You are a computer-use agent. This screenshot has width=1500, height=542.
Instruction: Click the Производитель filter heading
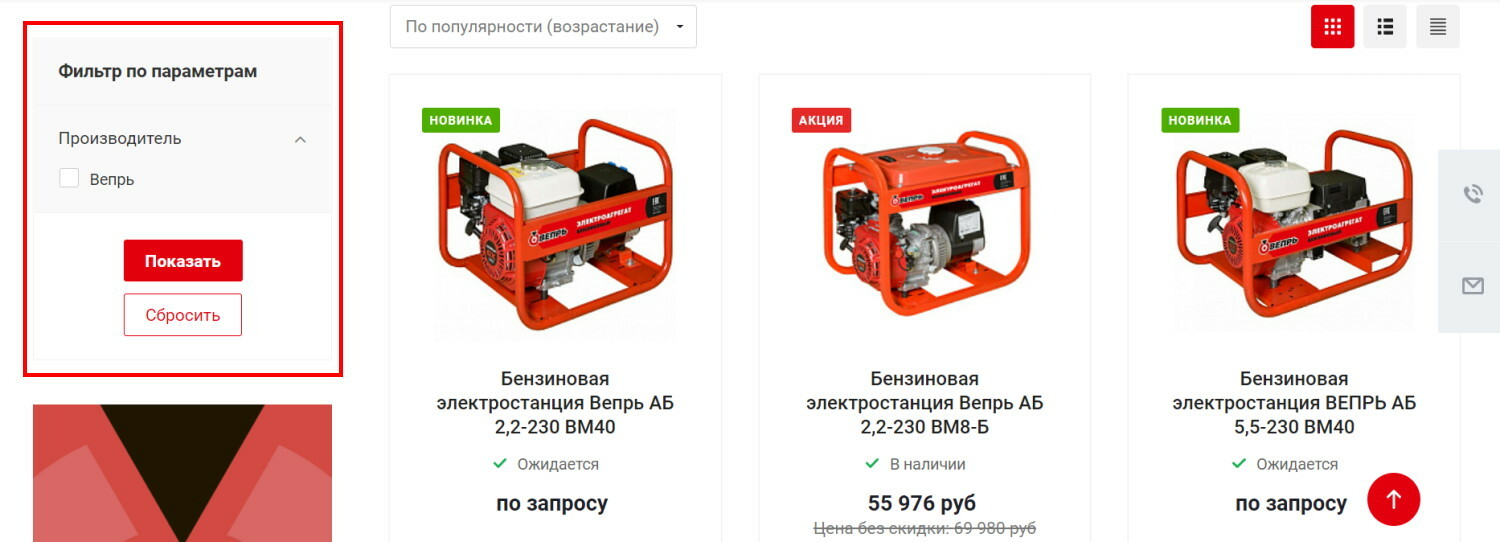[x=120, y=139]
